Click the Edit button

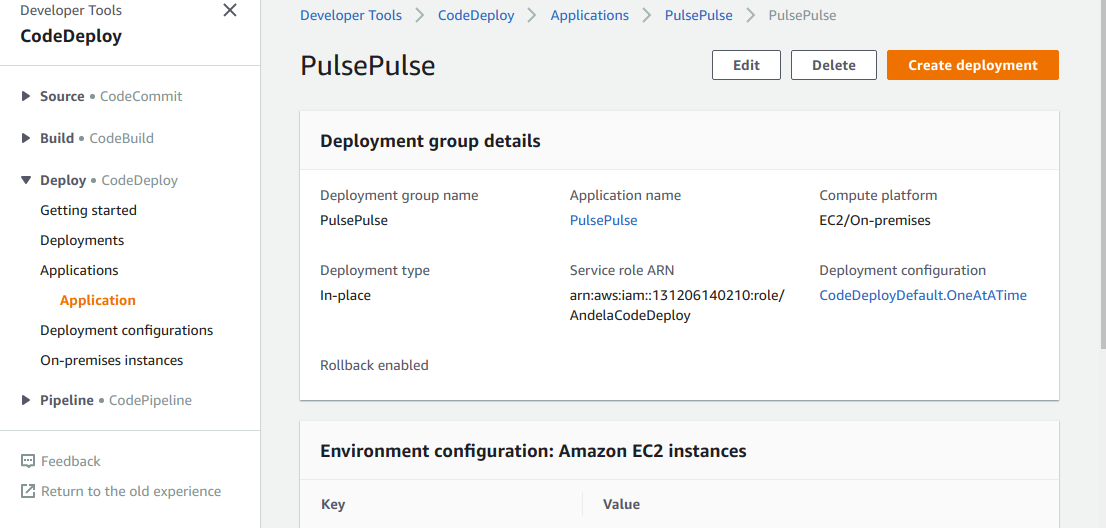(746, 65)
